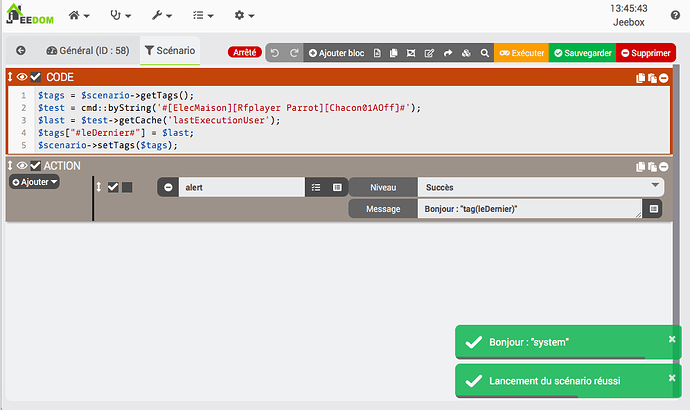This screenshot has width=690, height=410.
Task: Open the Niveau dropdown showing Succès
Action: 541,187
